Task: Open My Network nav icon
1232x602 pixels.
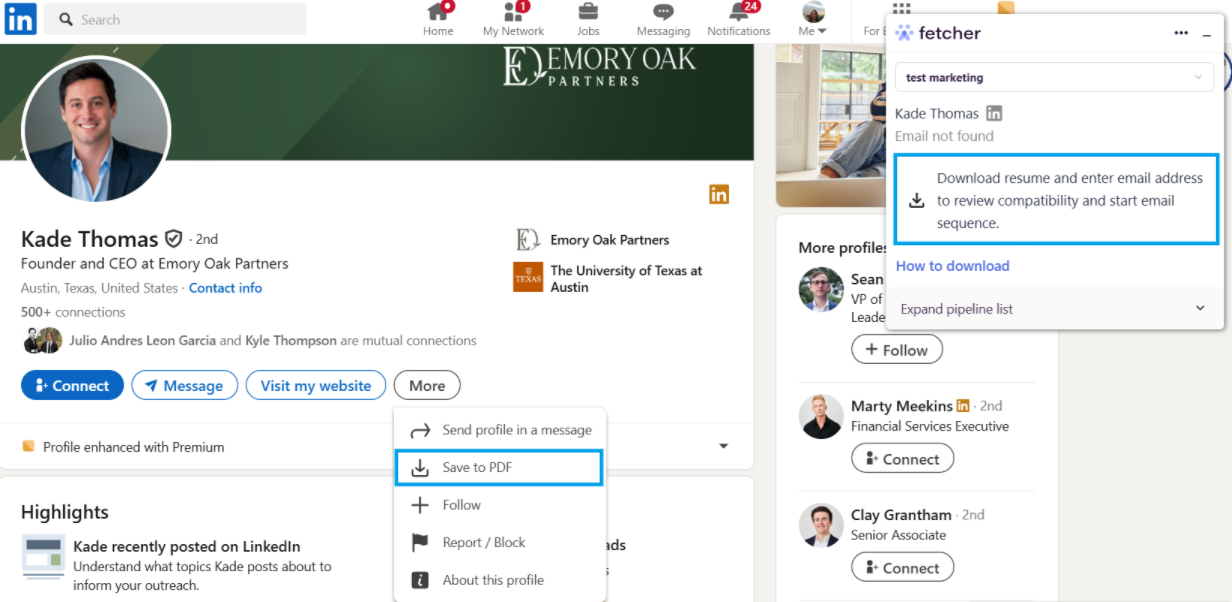Action: [514, 12]
